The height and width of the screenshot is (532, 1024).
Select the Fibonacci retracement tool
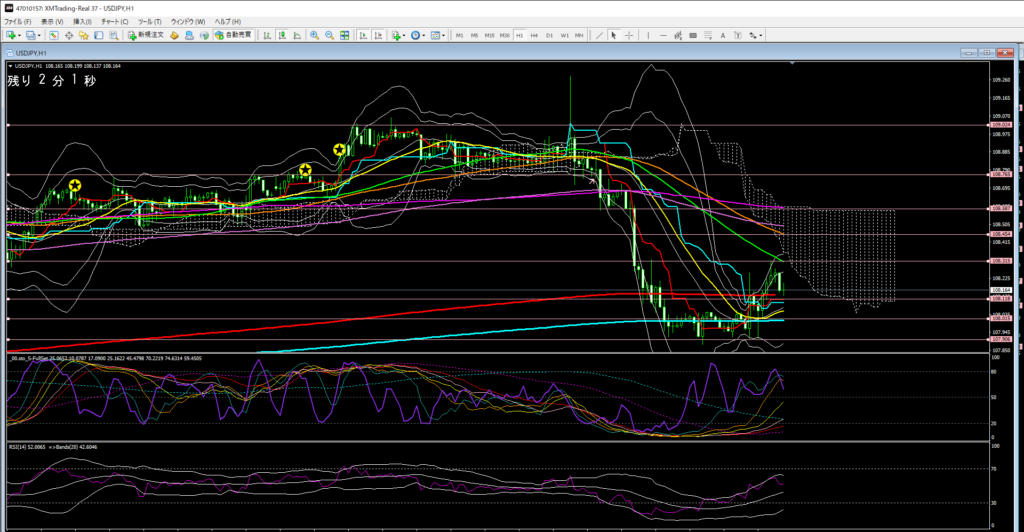coord(708,35)
